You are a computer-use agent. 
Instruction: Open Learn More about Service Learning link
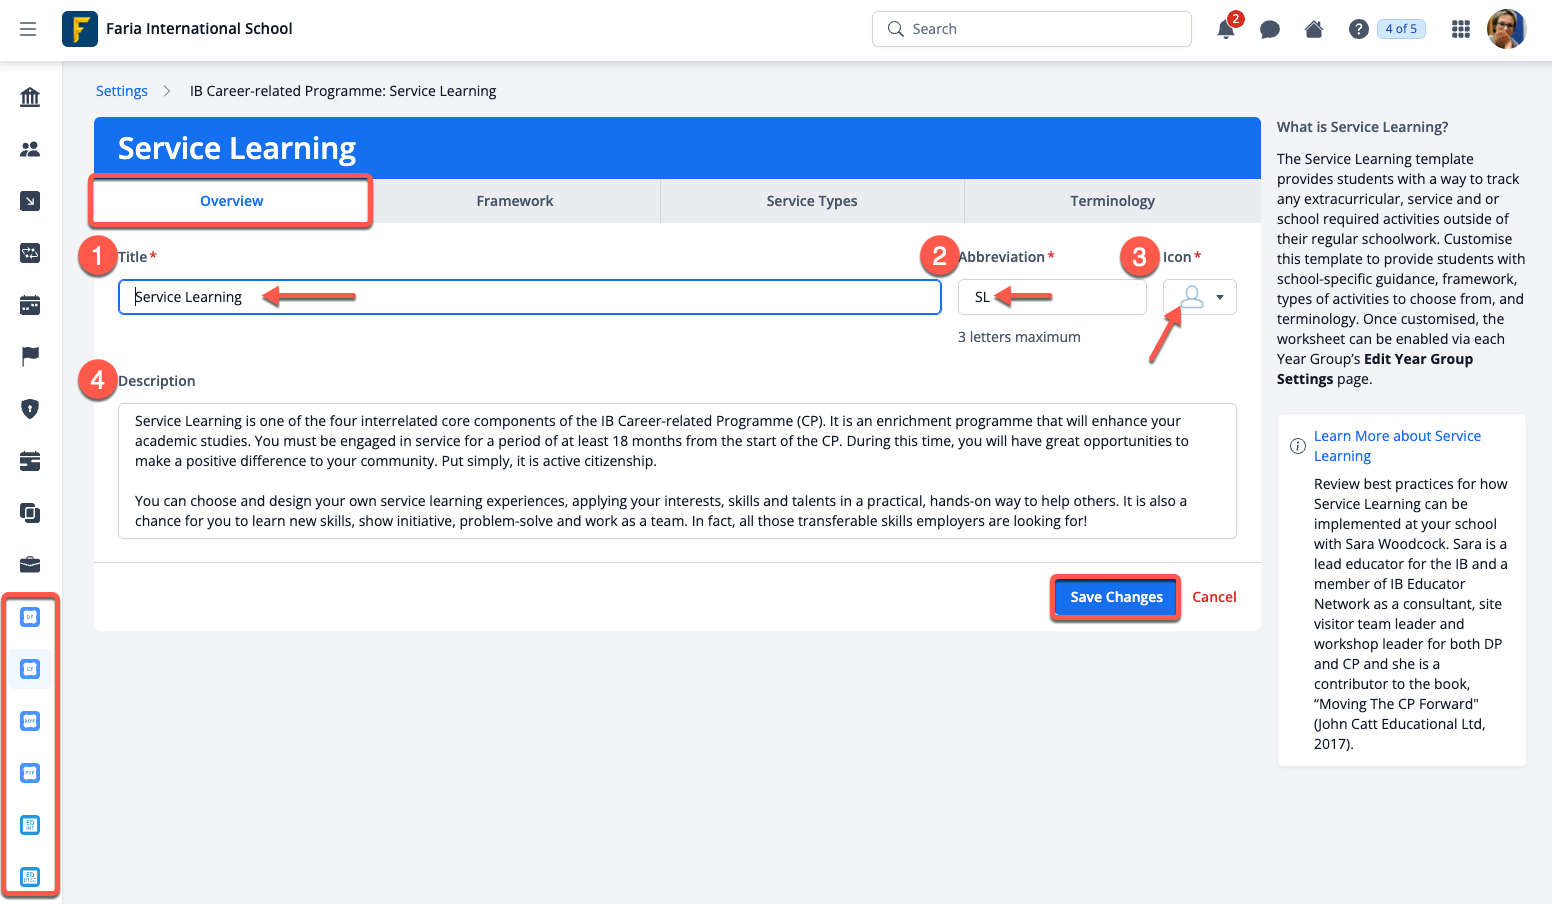pos(1396,446)
